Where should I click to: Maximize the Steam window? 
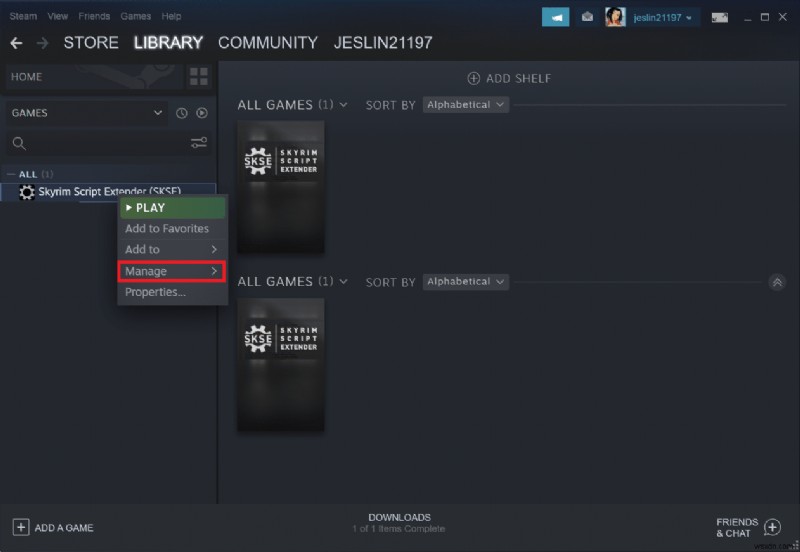[765, 17]
